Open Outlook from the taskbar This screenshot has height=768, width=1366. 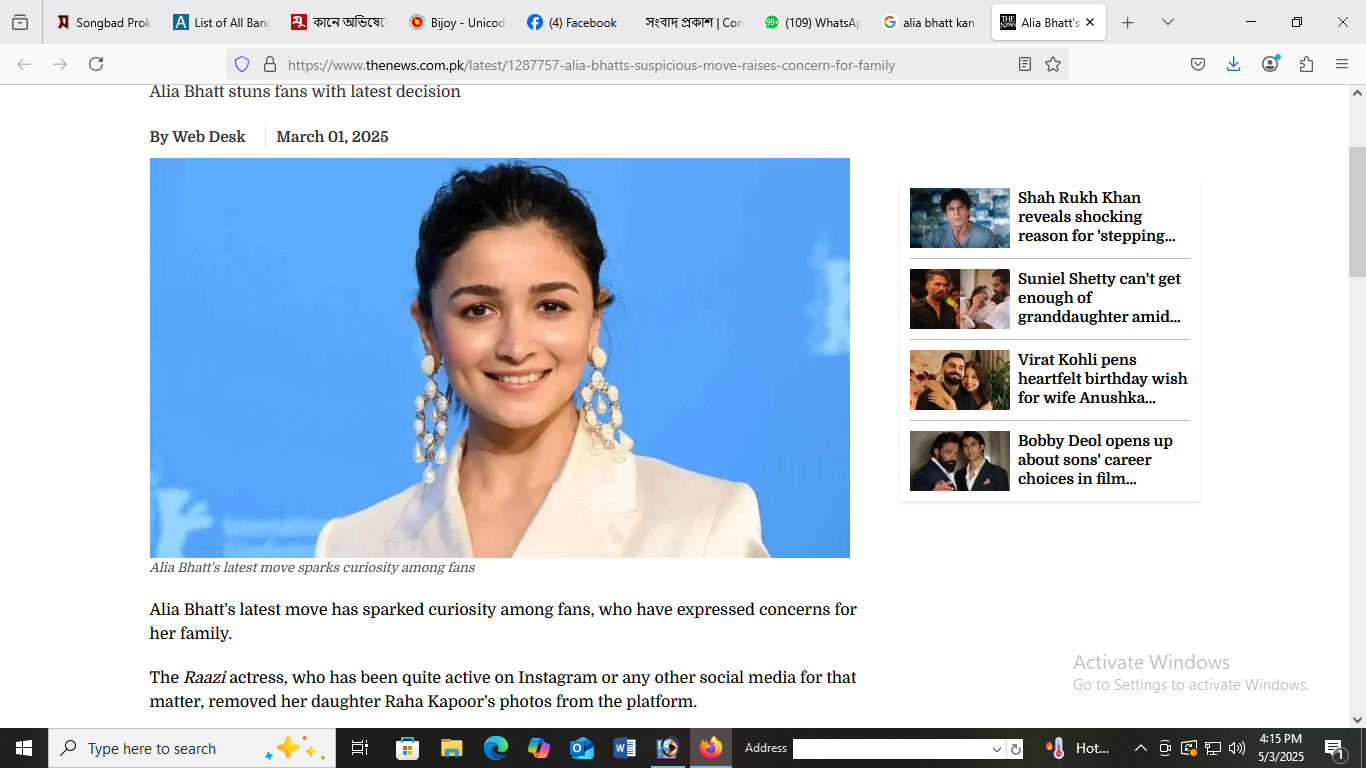582,748
